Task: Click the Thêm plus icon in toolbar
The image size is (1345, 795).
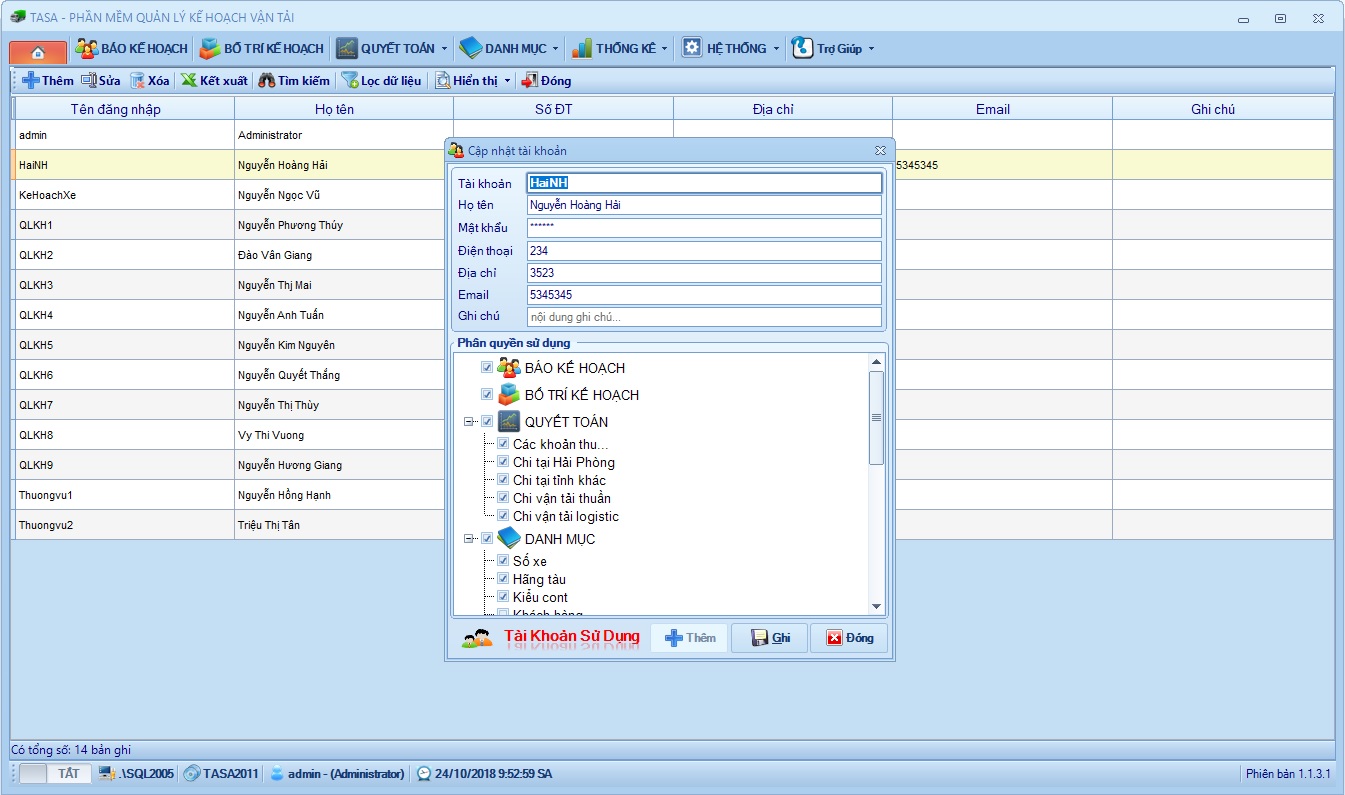Action: 31,81
